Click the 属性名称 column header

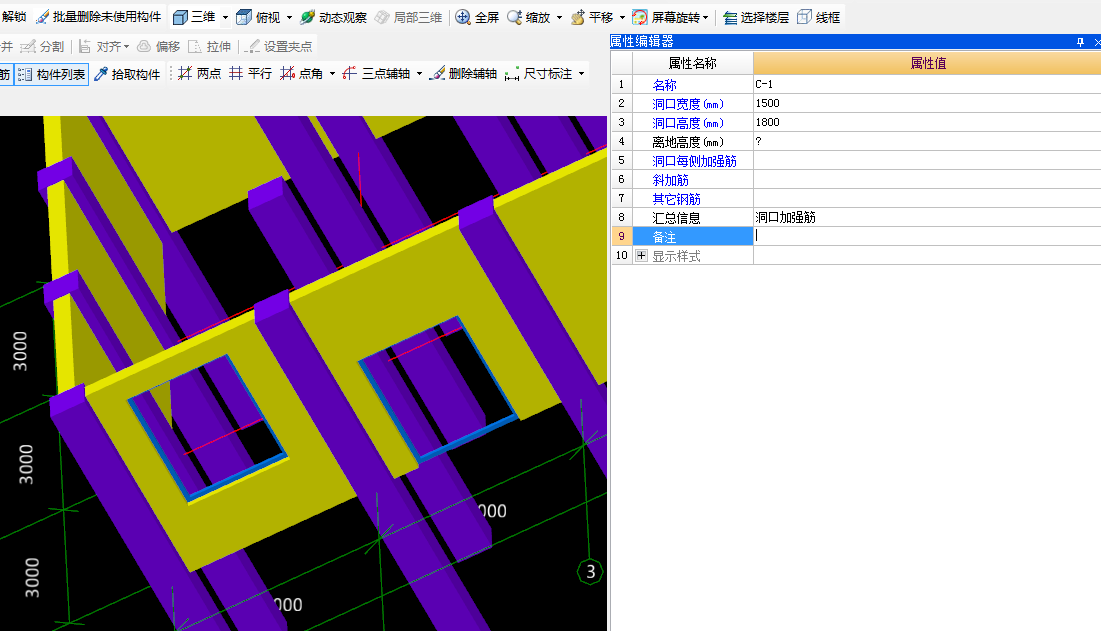[692, 63]
